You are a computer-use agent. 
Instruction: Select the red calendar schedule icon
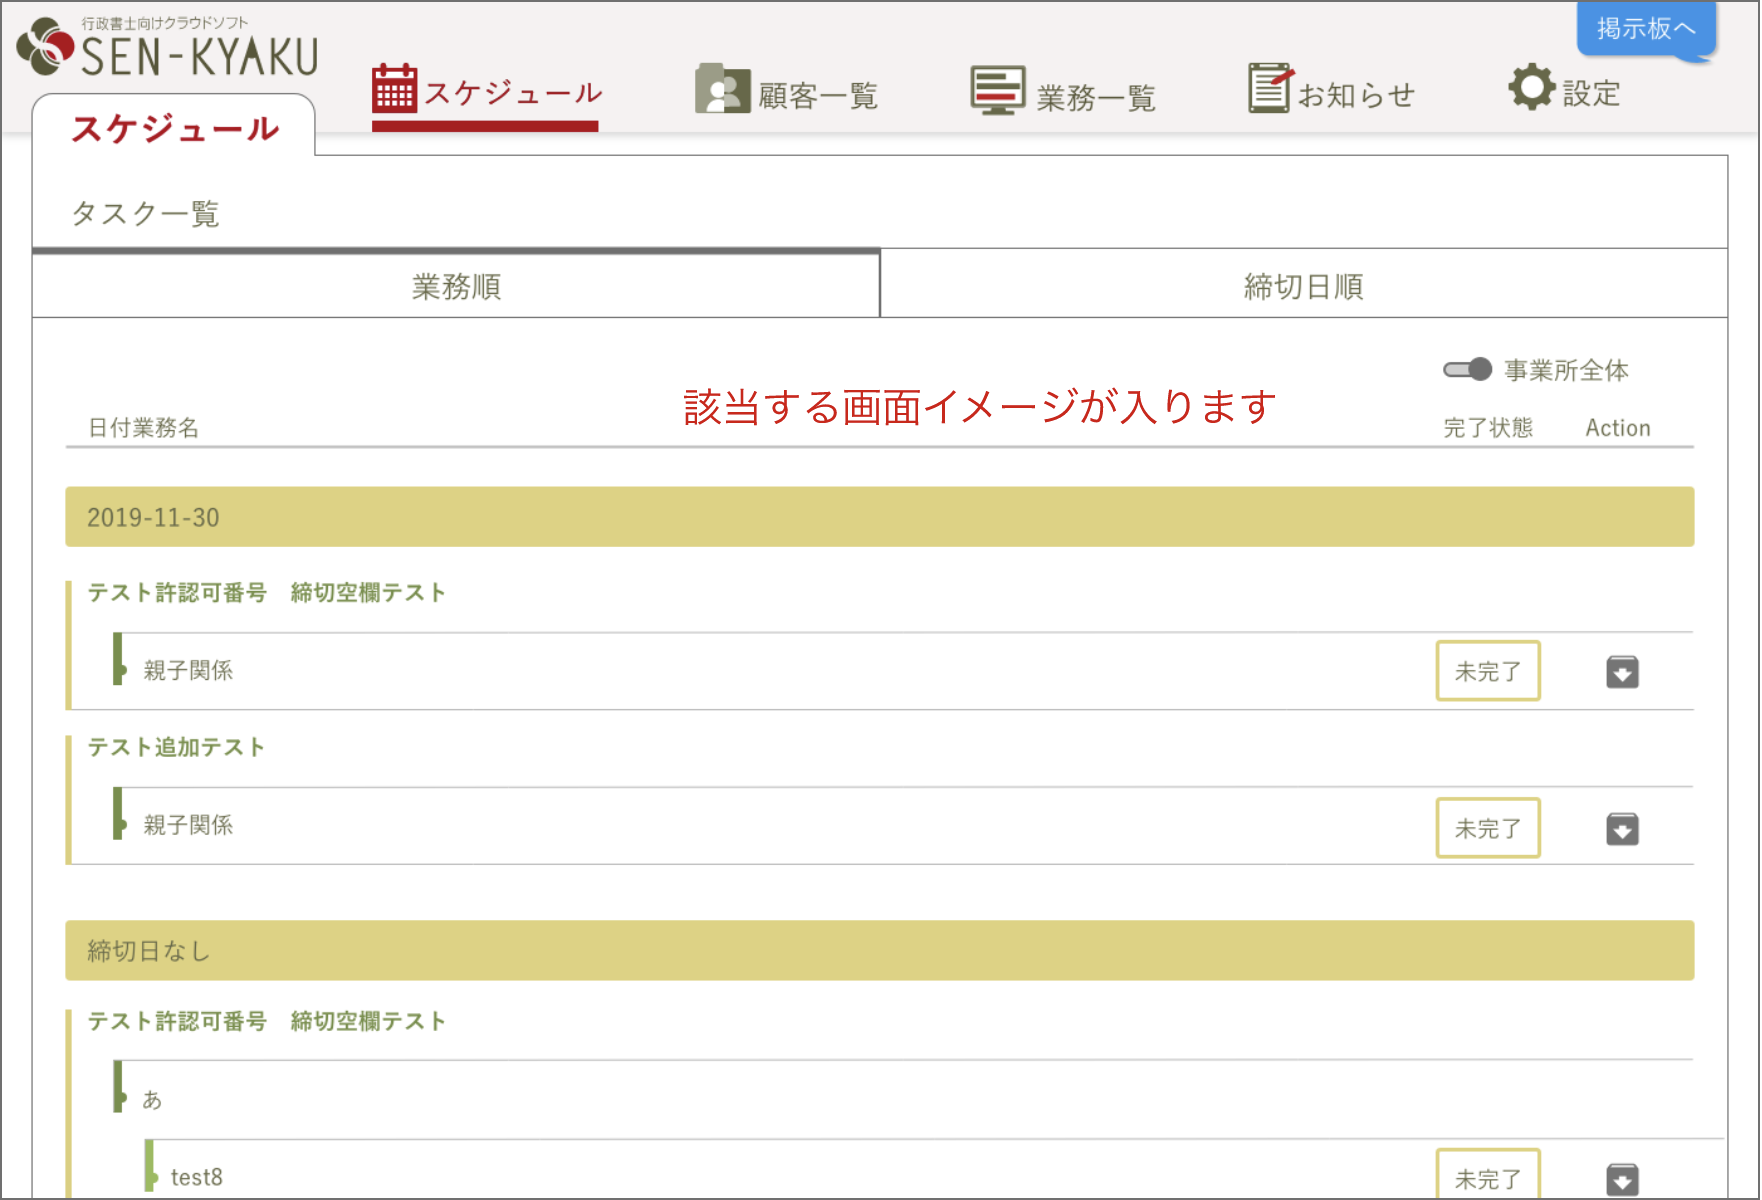395,88
